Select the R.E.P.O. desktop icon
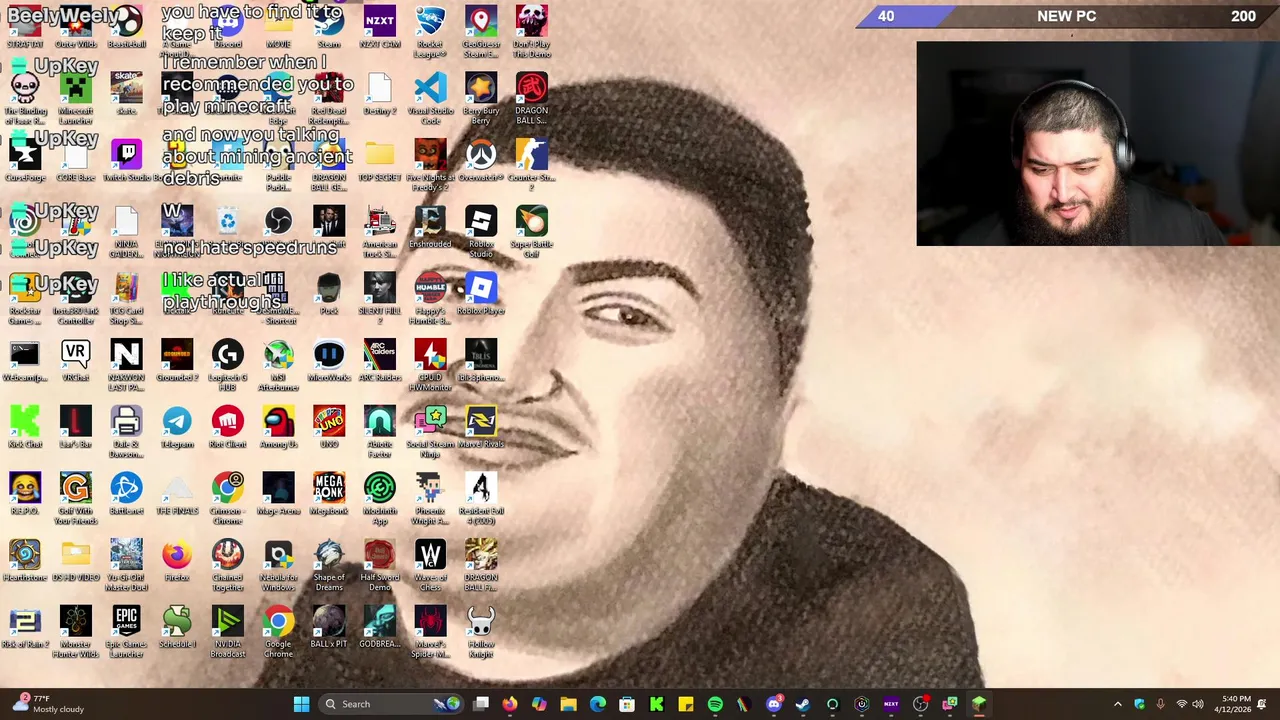Image resolution: width=1280 pixels, height=720 pixels. (x=25, y=495)
